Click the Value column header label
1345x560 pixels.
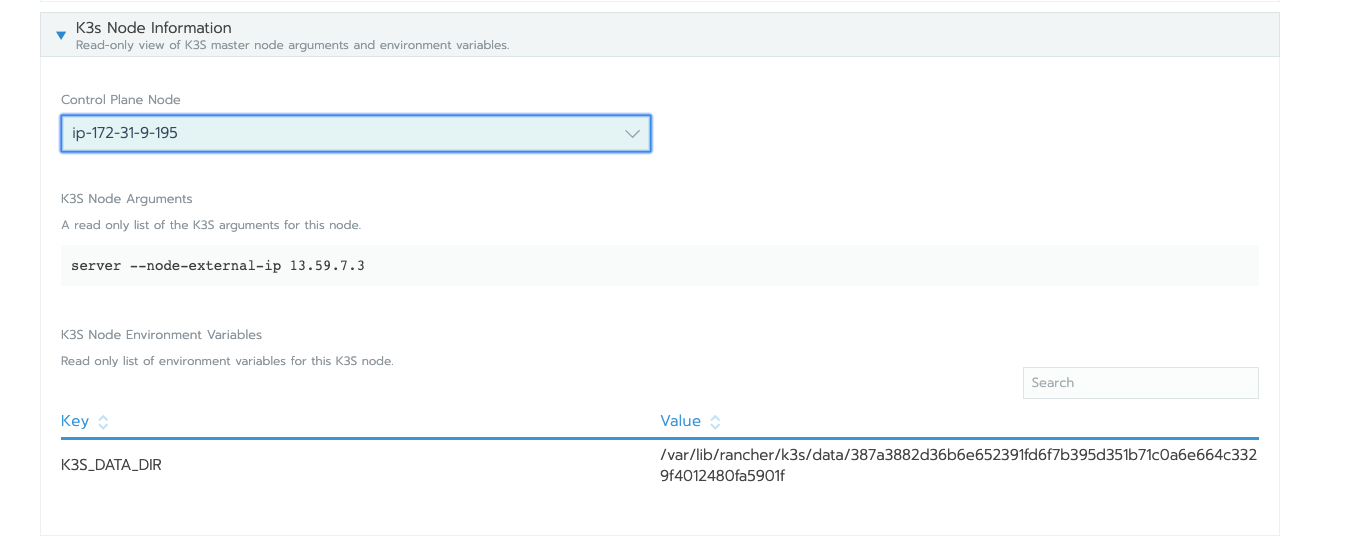pyautogui.click(x=680, y=421)
